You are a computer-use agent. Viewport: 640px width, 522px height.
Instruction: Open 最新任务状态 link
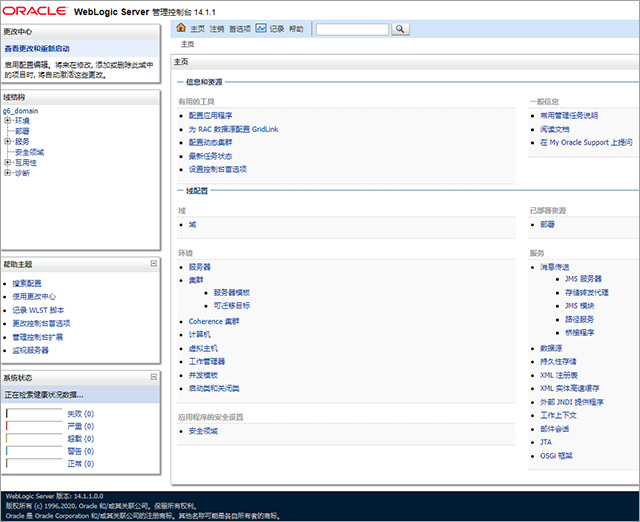210,156
